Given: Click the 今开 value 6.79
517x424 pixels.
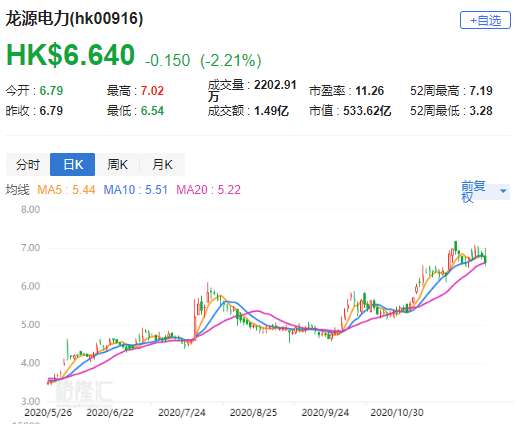Looking at the screenshot, I should 51,91.
